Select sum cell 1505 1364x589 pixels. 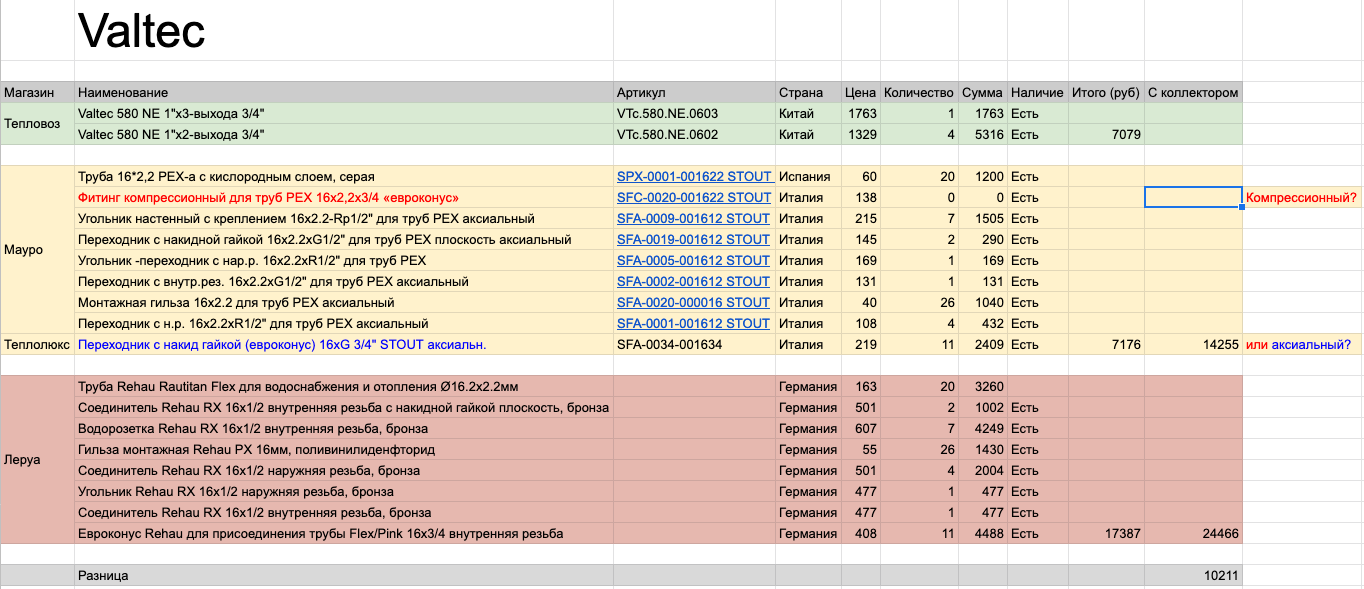pos(983,218)
